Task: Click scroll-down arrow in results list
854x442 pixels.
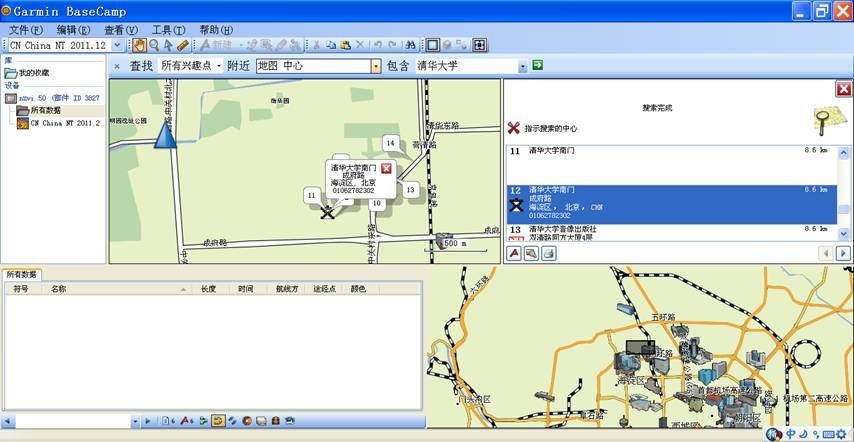Action: [x=844, y=234]
